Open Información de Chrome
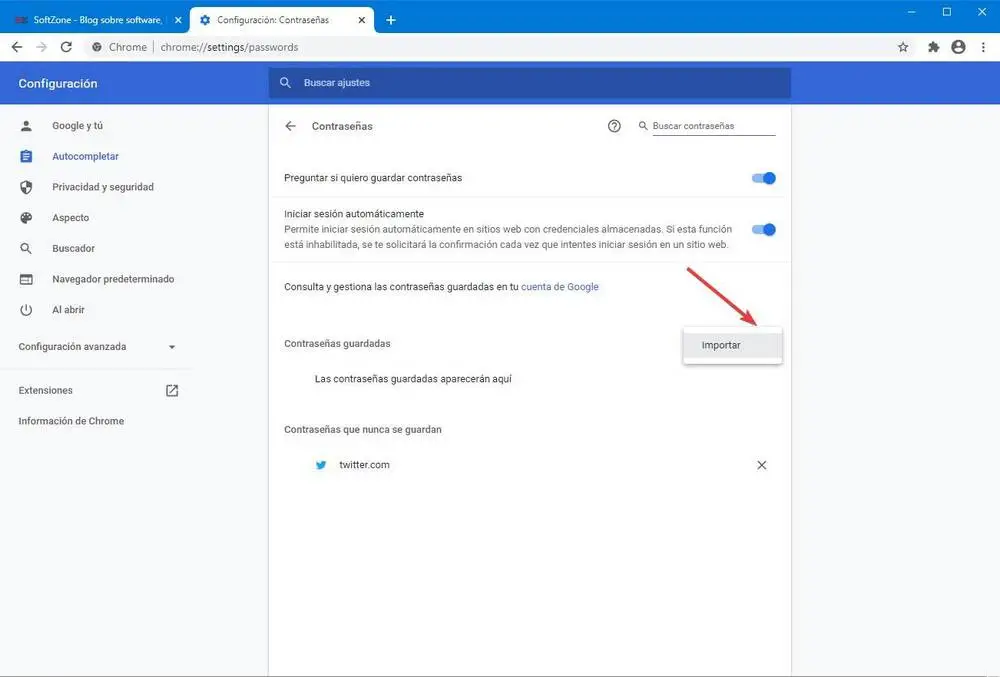1000x677 pixels. point(71,421)
